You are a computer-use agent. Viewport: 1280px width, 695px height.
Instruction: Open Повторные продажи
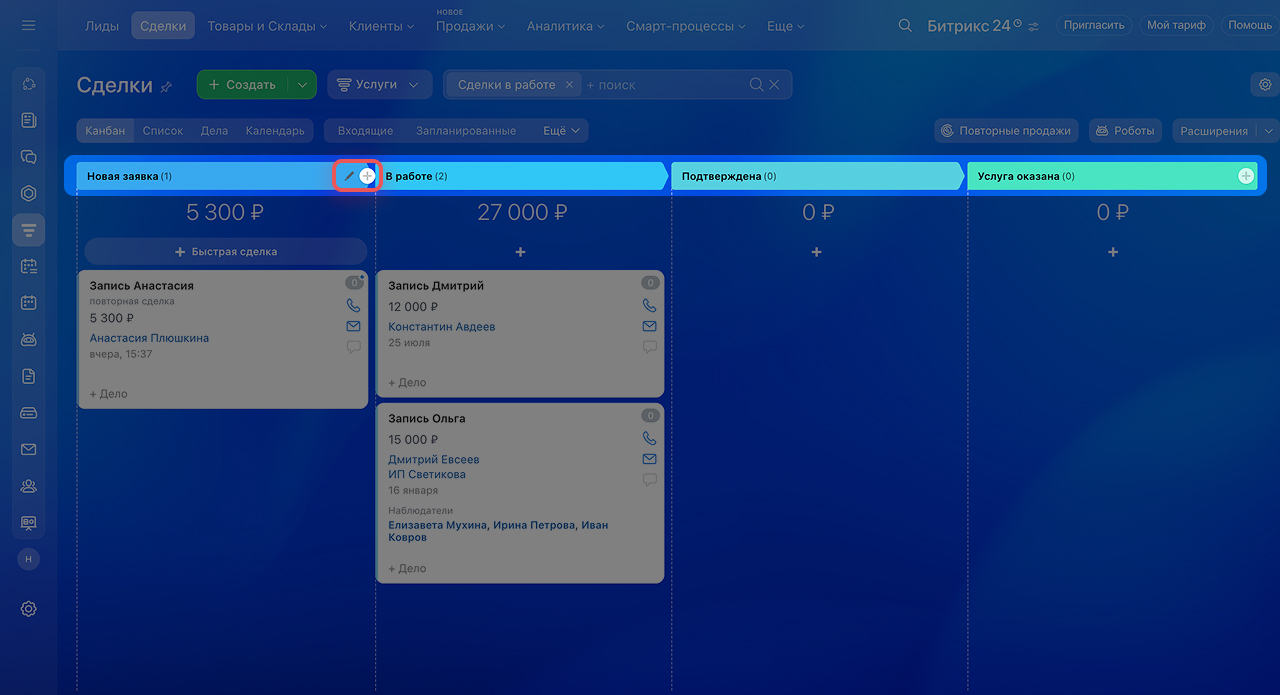[1006, 131]
